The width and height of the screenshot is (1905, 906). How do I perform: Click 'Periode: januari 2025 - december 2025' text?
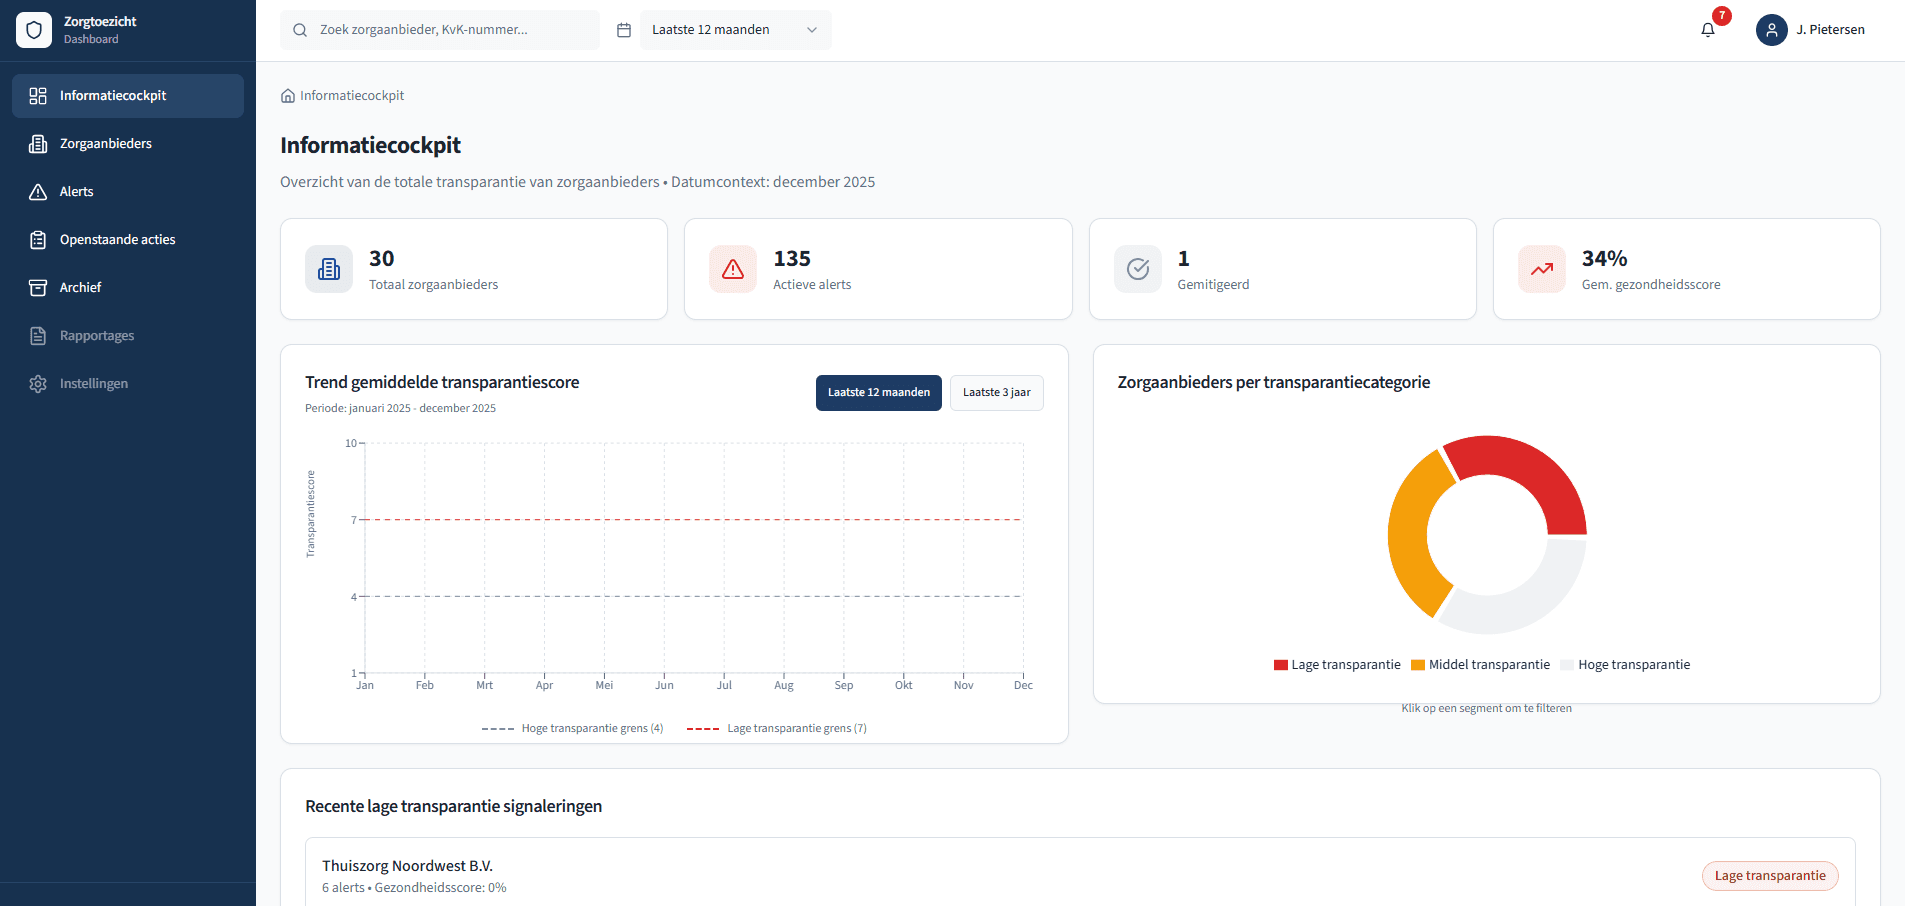[x=400, y=408]
